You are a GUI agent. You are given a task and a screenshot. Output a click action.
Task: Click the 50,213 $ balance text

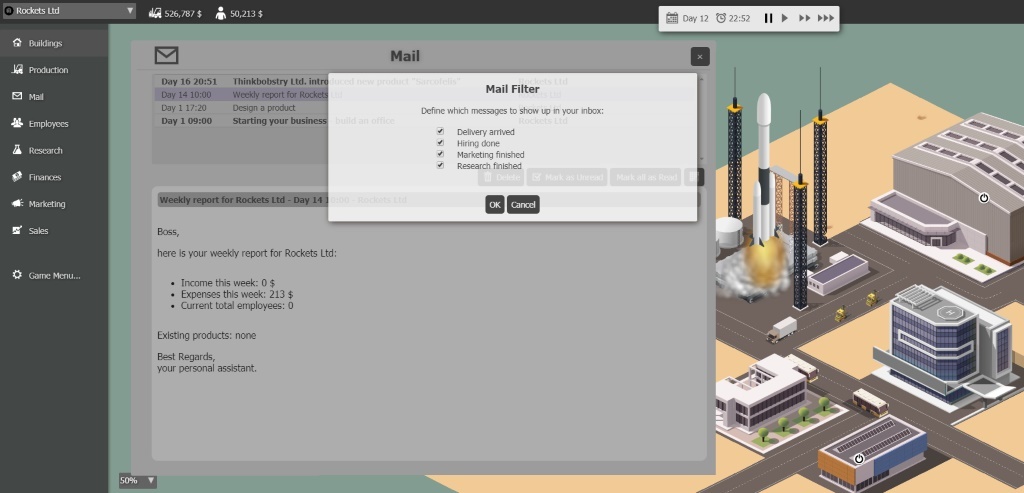tap(248, 13)
